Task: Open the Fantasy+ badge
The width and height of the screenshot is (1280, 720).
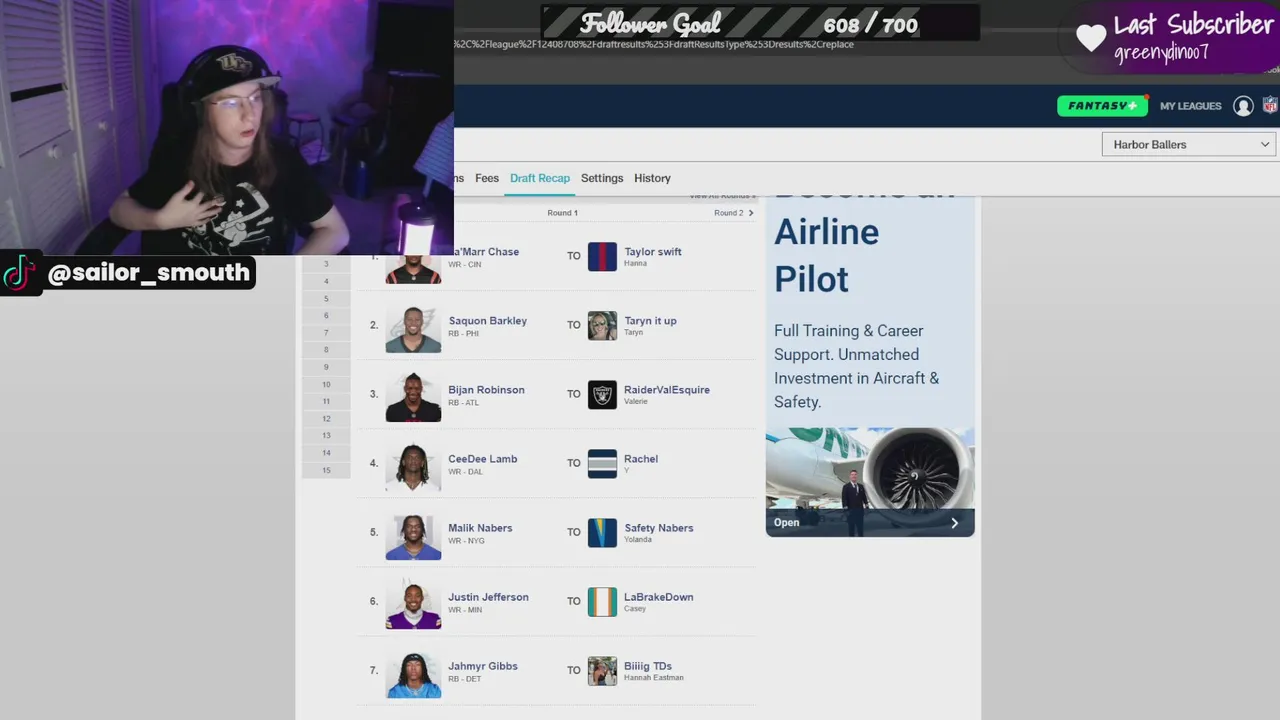Action: coord(1102,106)
